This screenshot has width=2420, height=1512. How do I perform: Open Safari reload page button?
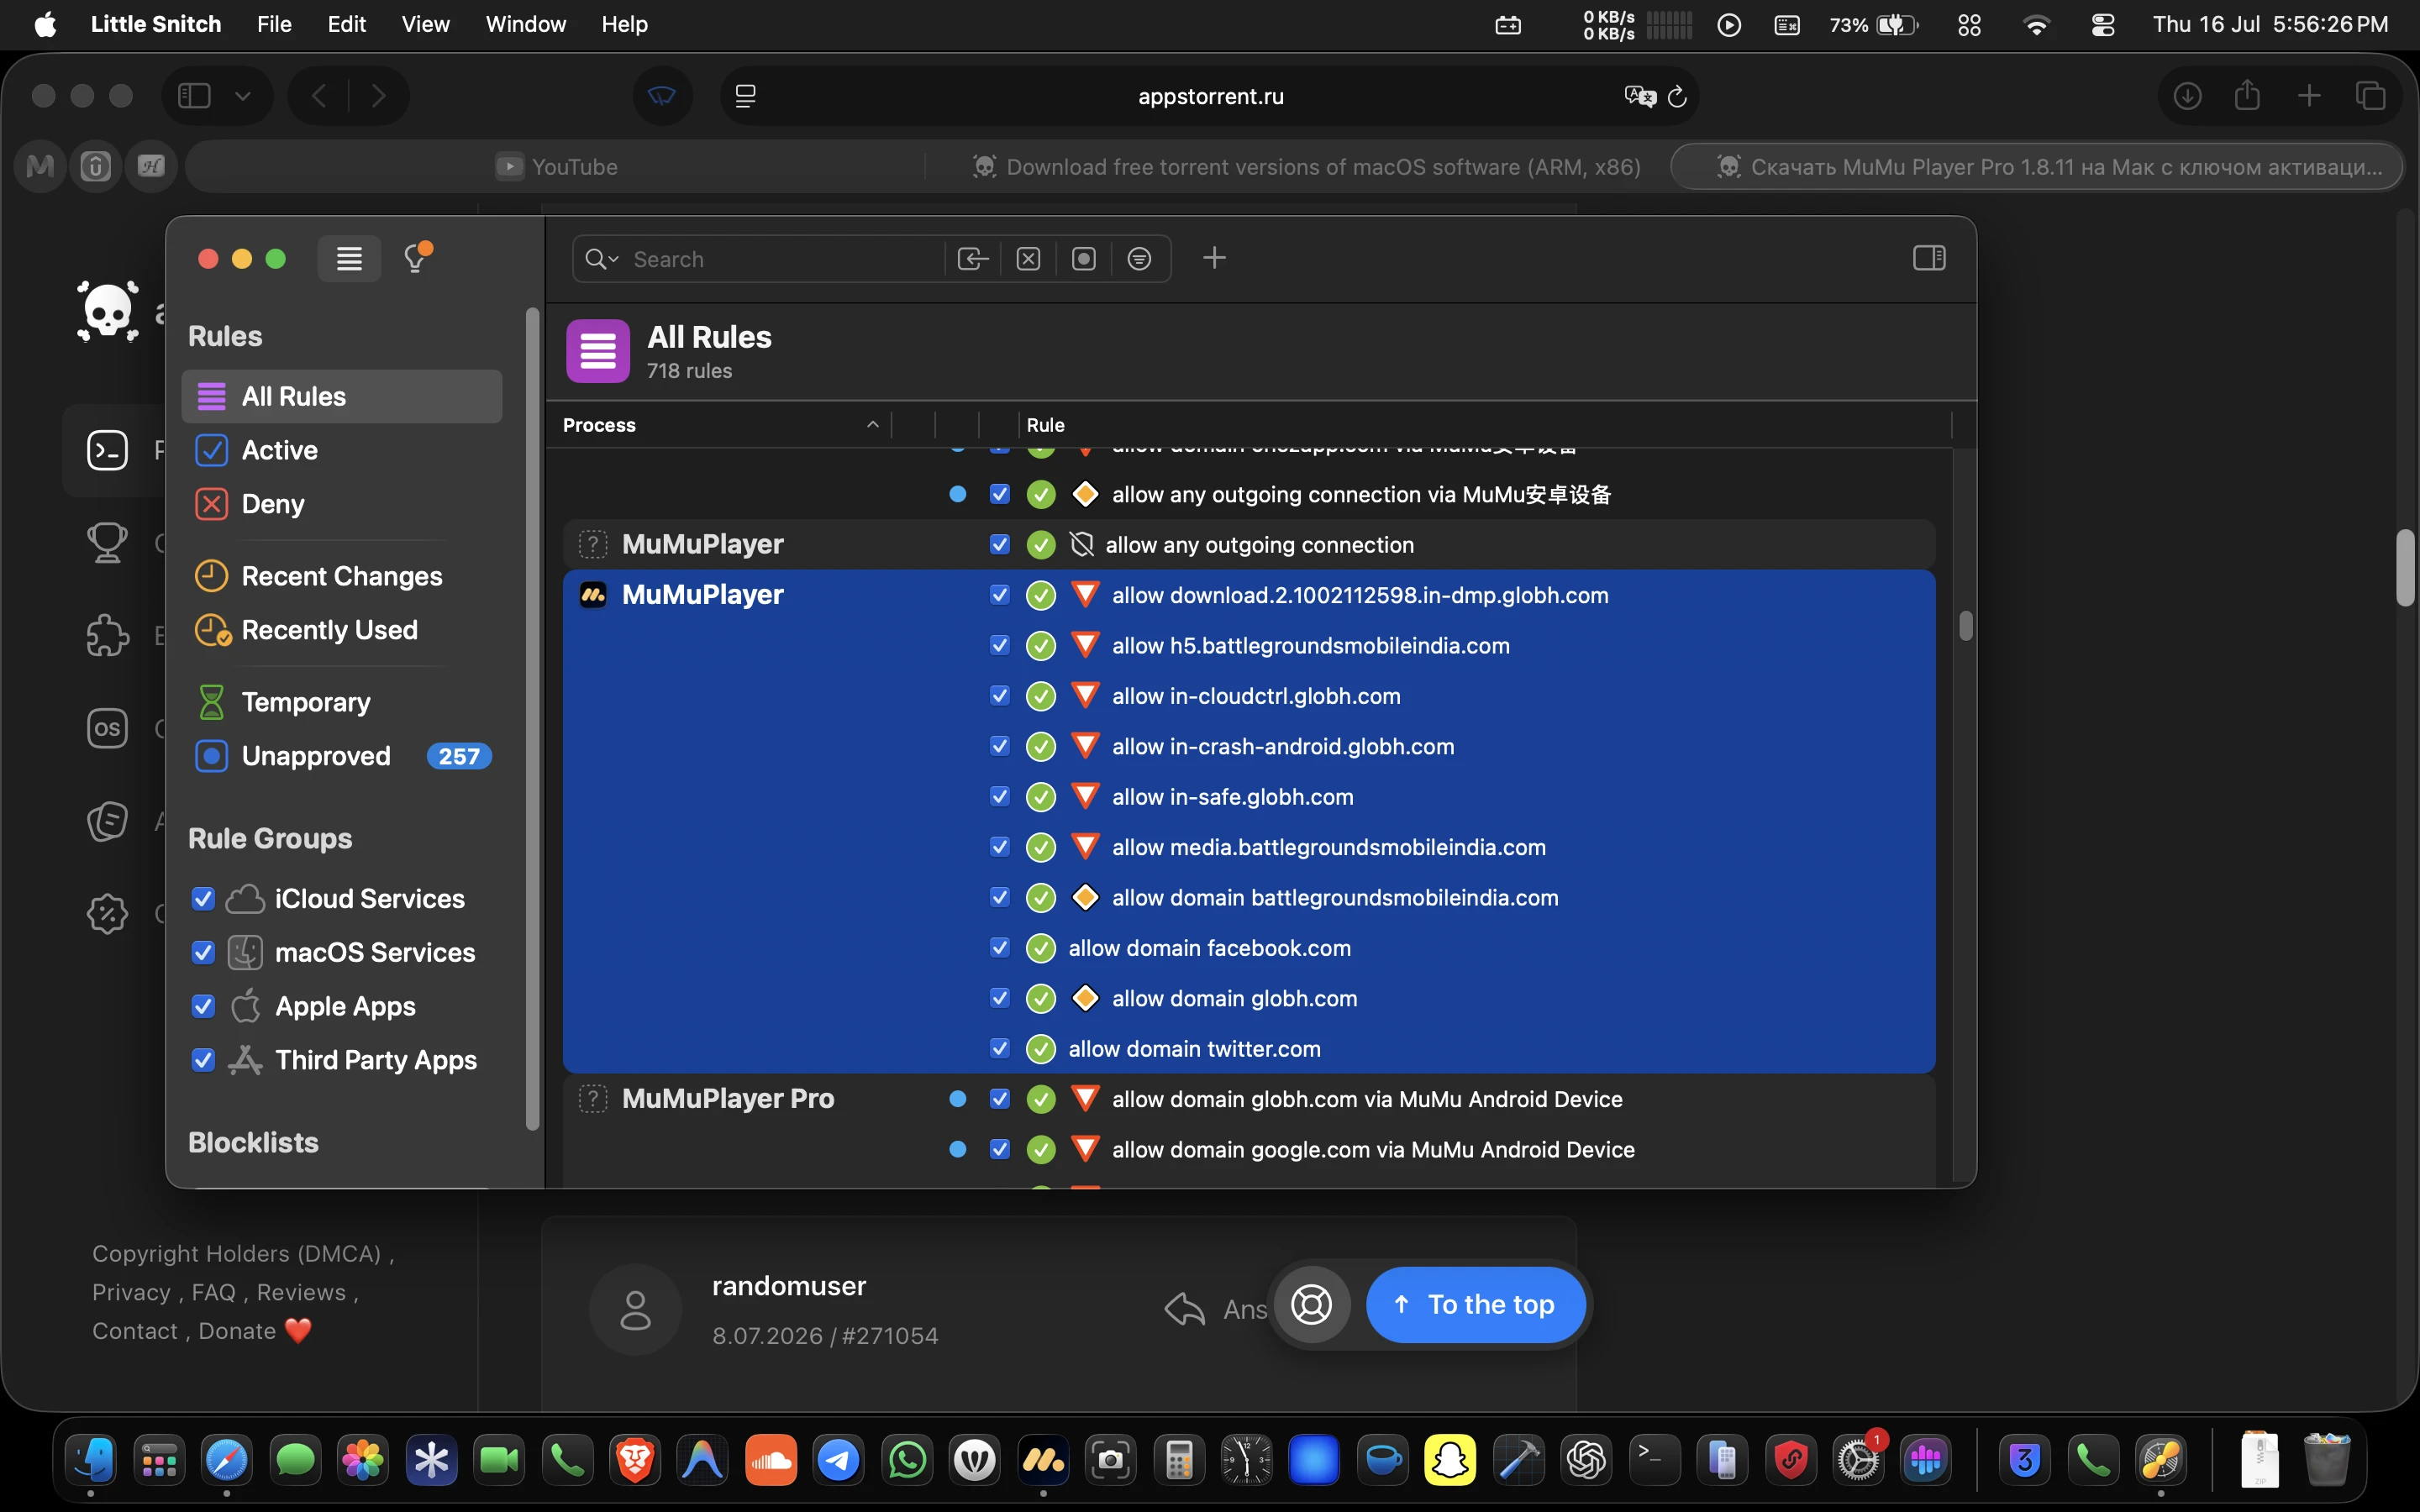point(1677,96)
